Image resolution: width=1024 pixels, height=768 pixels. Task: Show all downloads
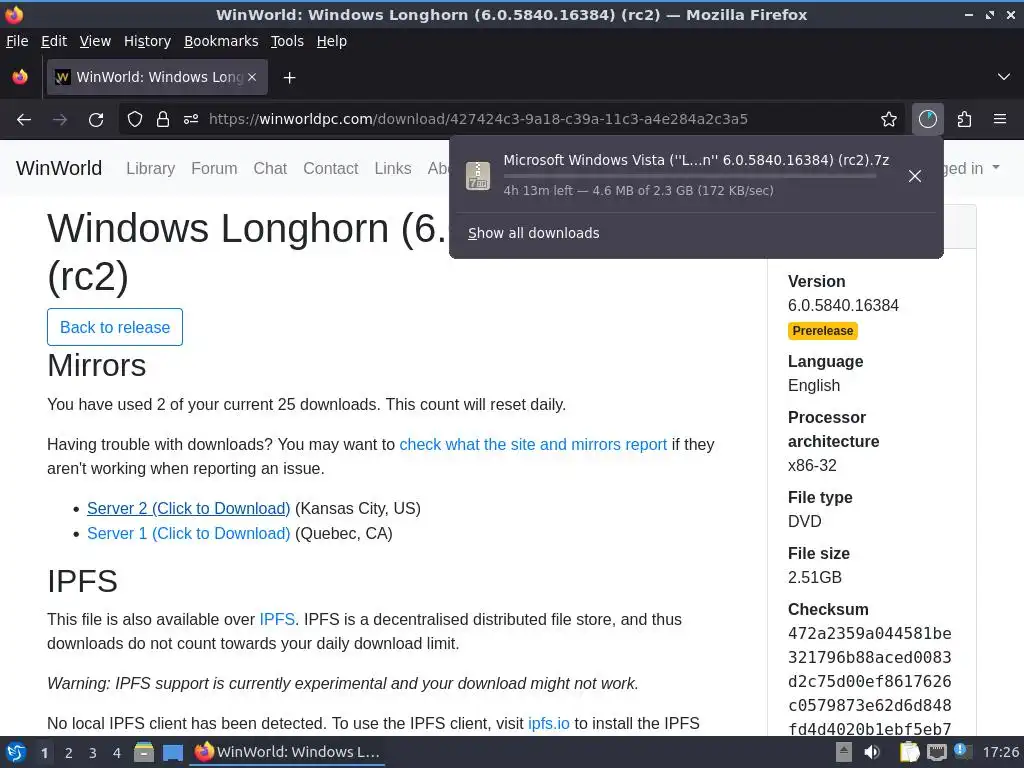(x=534, y=233)
